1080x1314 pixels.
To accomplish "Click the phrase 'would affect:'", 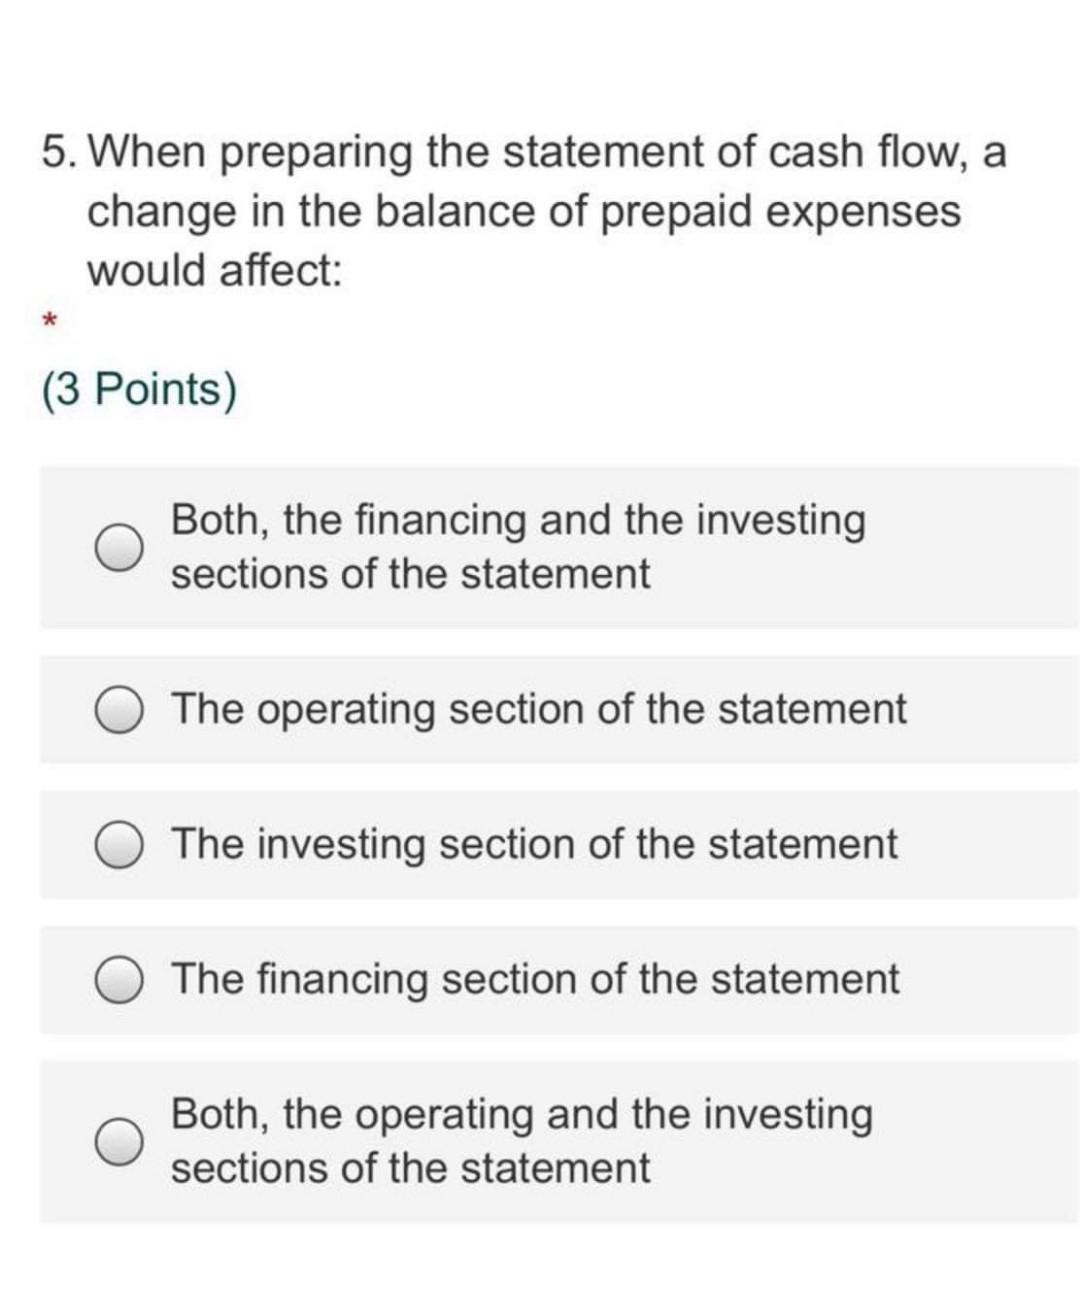I will pos(216,268).
